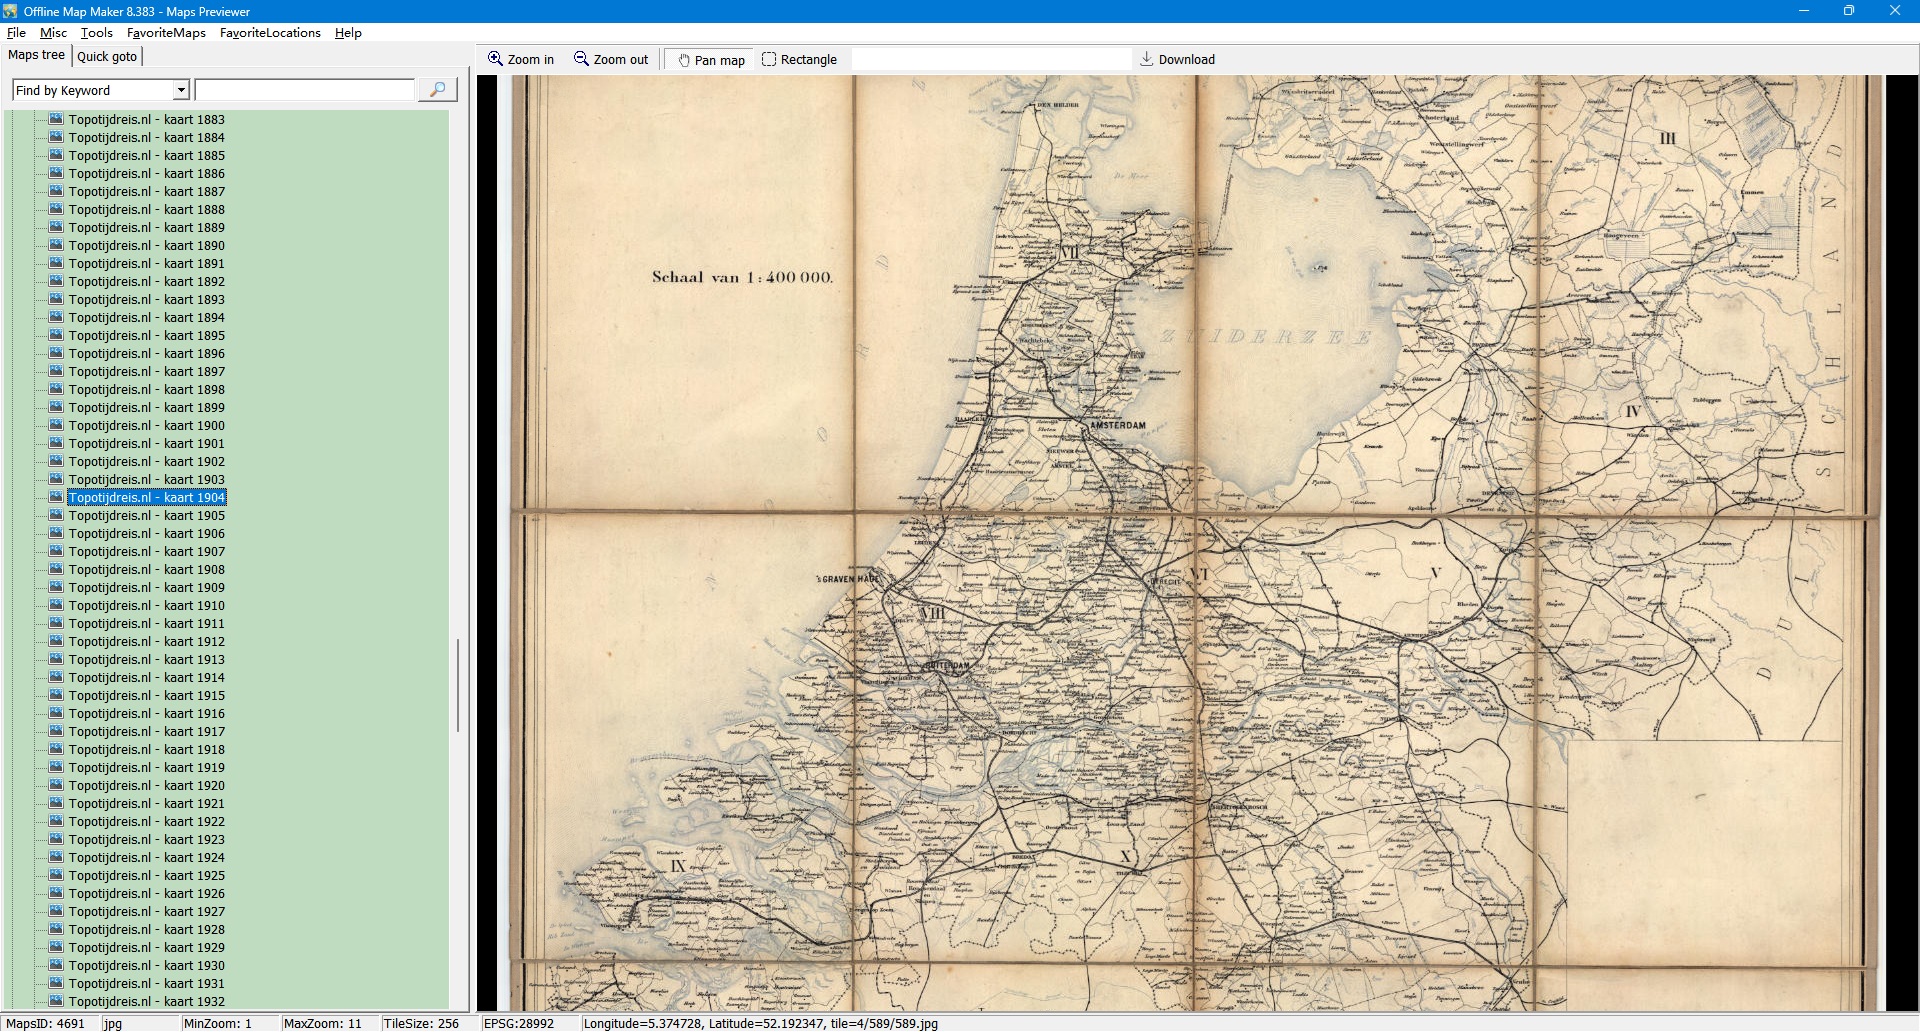
Task: Select Topotijdreis.nl - kaart 1890
Action: 146,246
